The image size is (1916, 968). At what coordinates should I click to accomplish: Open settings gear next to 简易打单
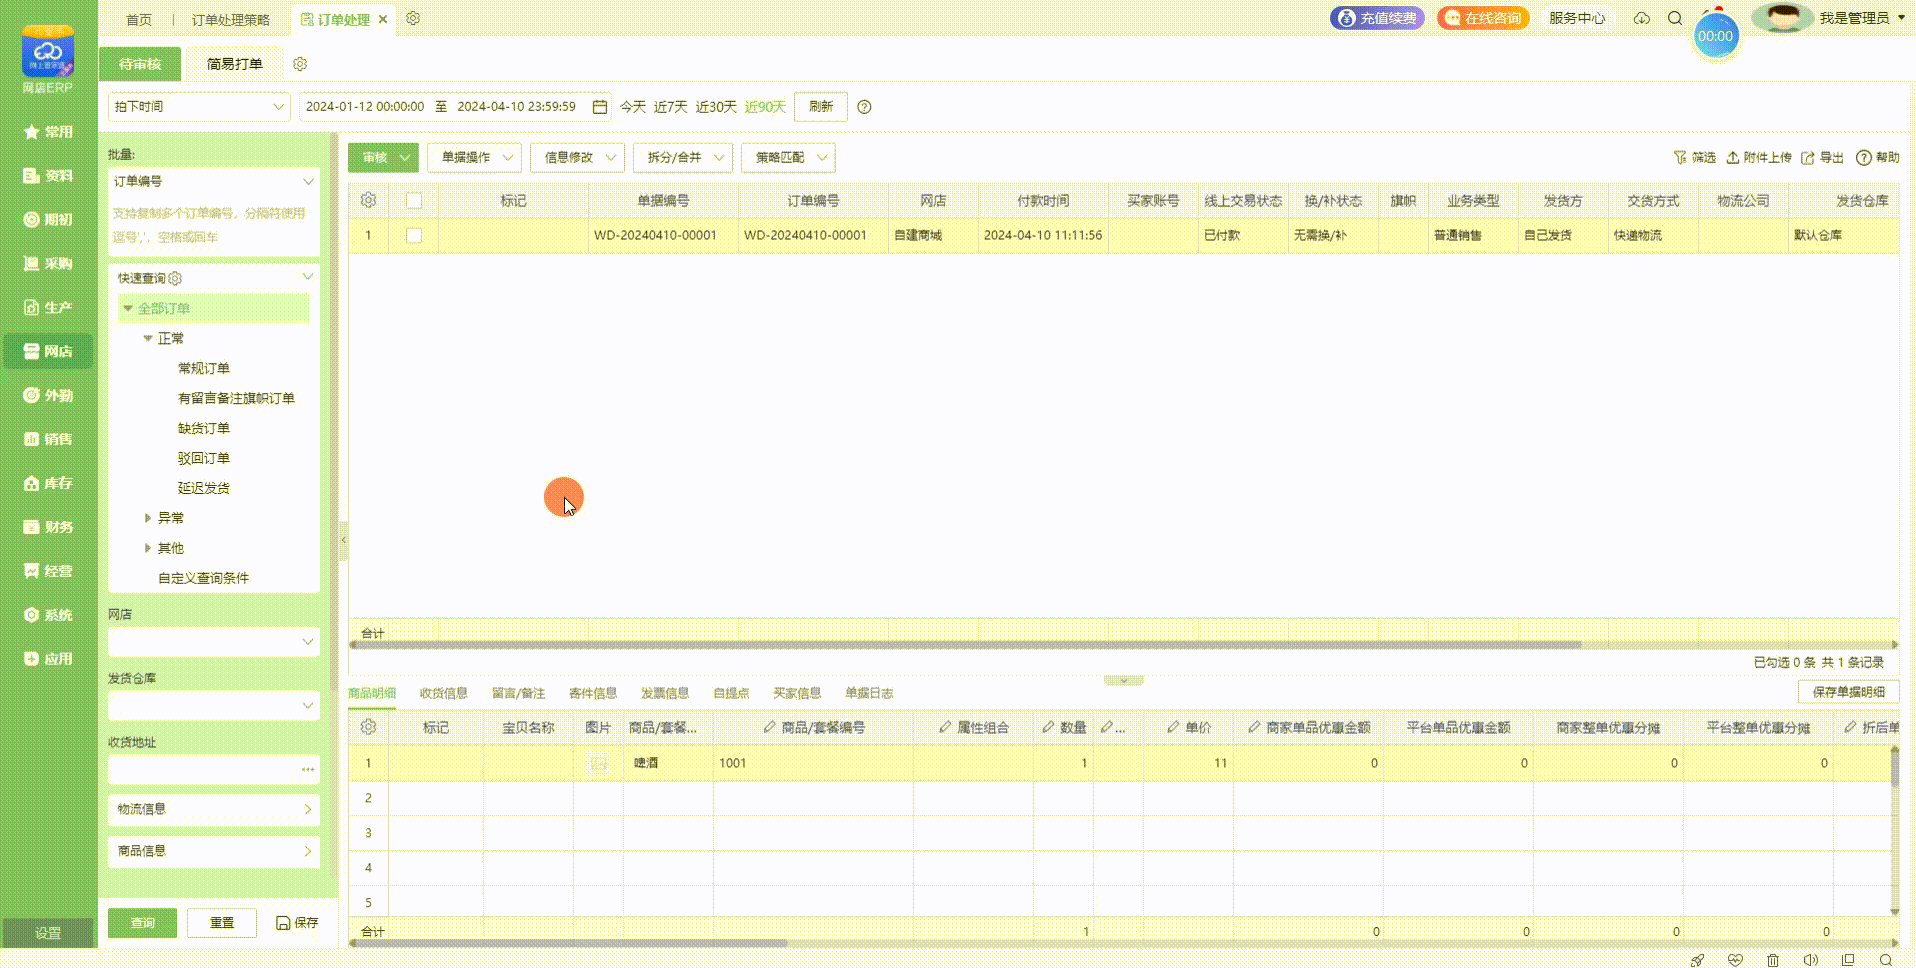(300, 64)
